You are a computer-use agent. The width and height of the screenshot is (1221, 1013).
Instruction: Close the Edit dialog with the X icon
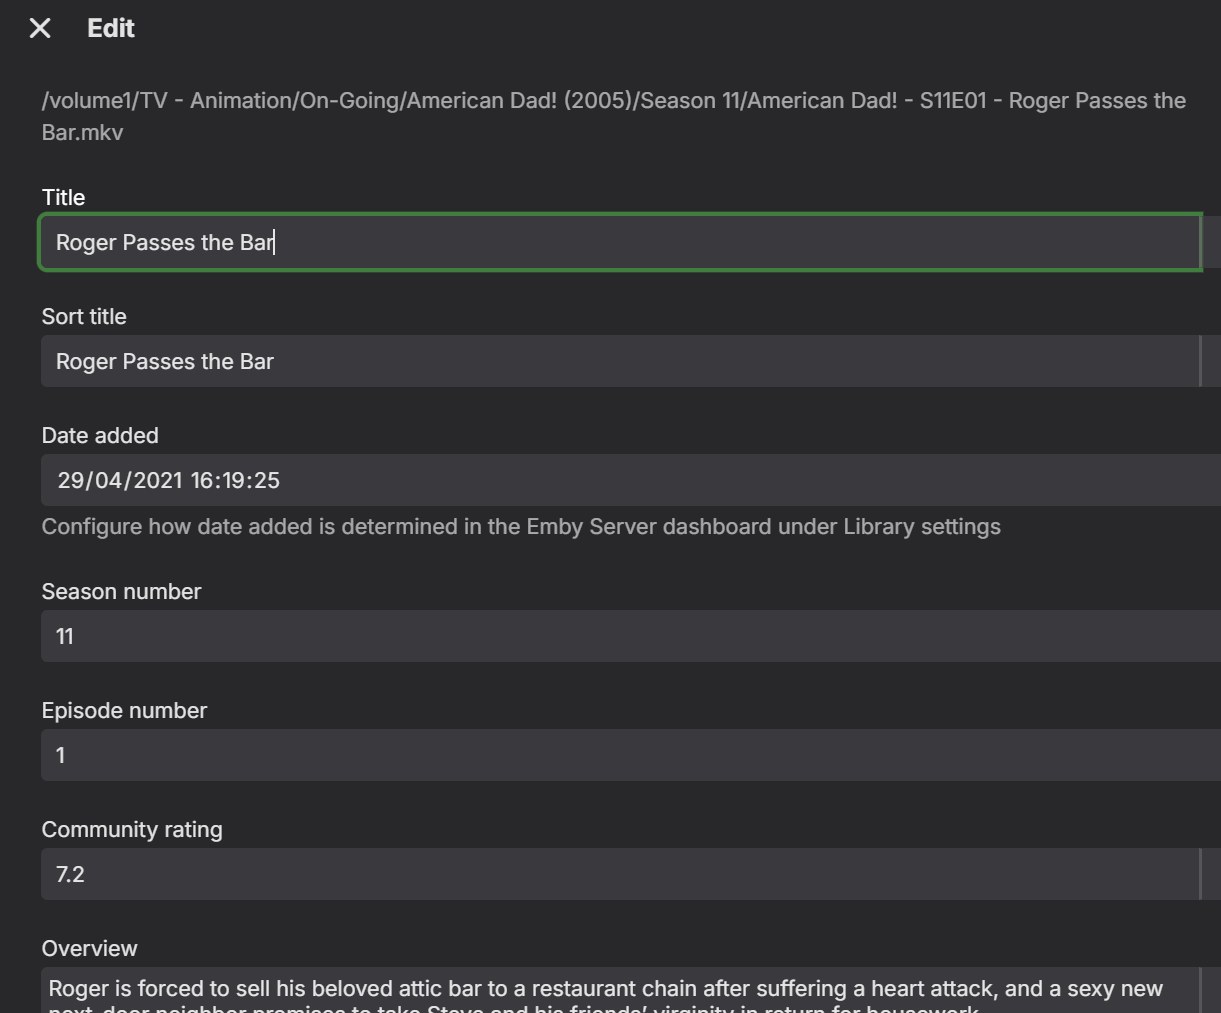coord(40,28)
